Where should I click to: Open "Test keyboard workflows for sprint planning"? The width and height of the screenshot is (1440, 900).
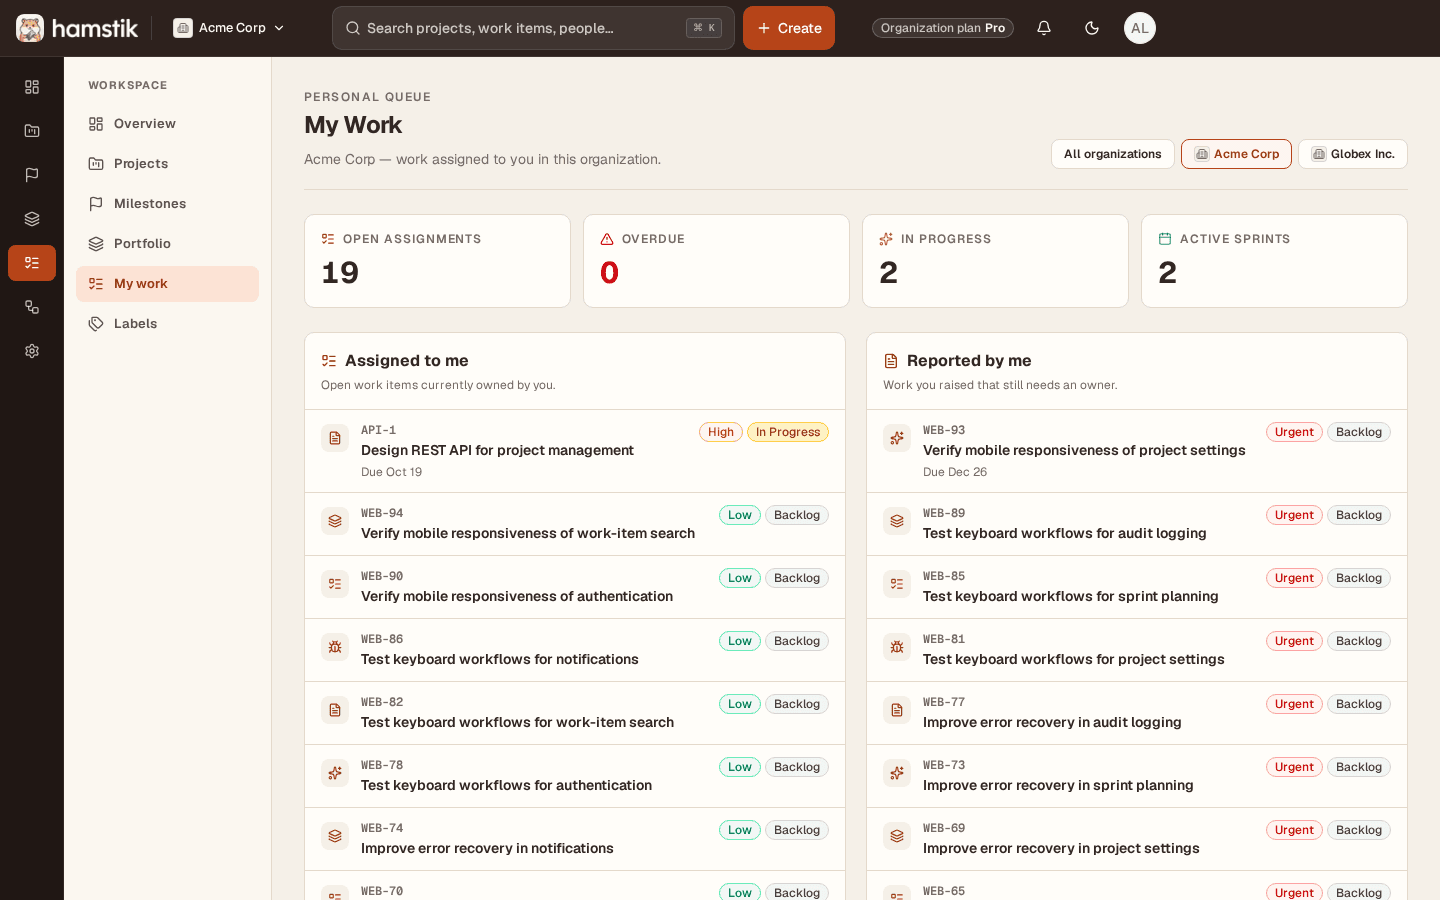coord(1070,596)
